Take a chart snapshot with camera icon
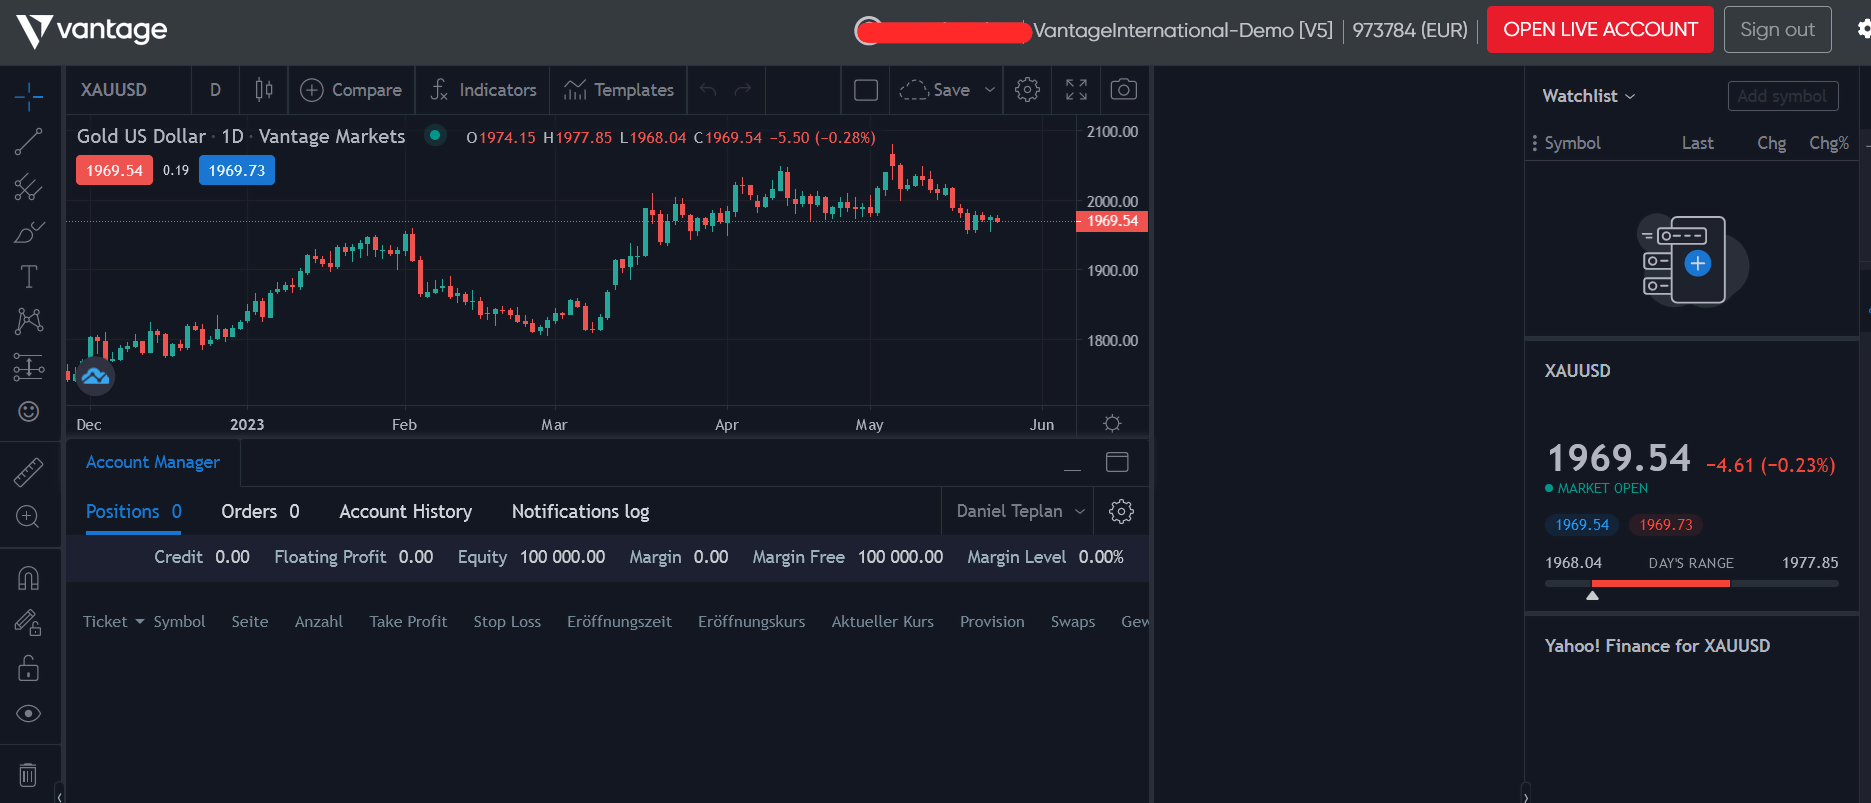 pyautogui.click(x=1123, y=90)
